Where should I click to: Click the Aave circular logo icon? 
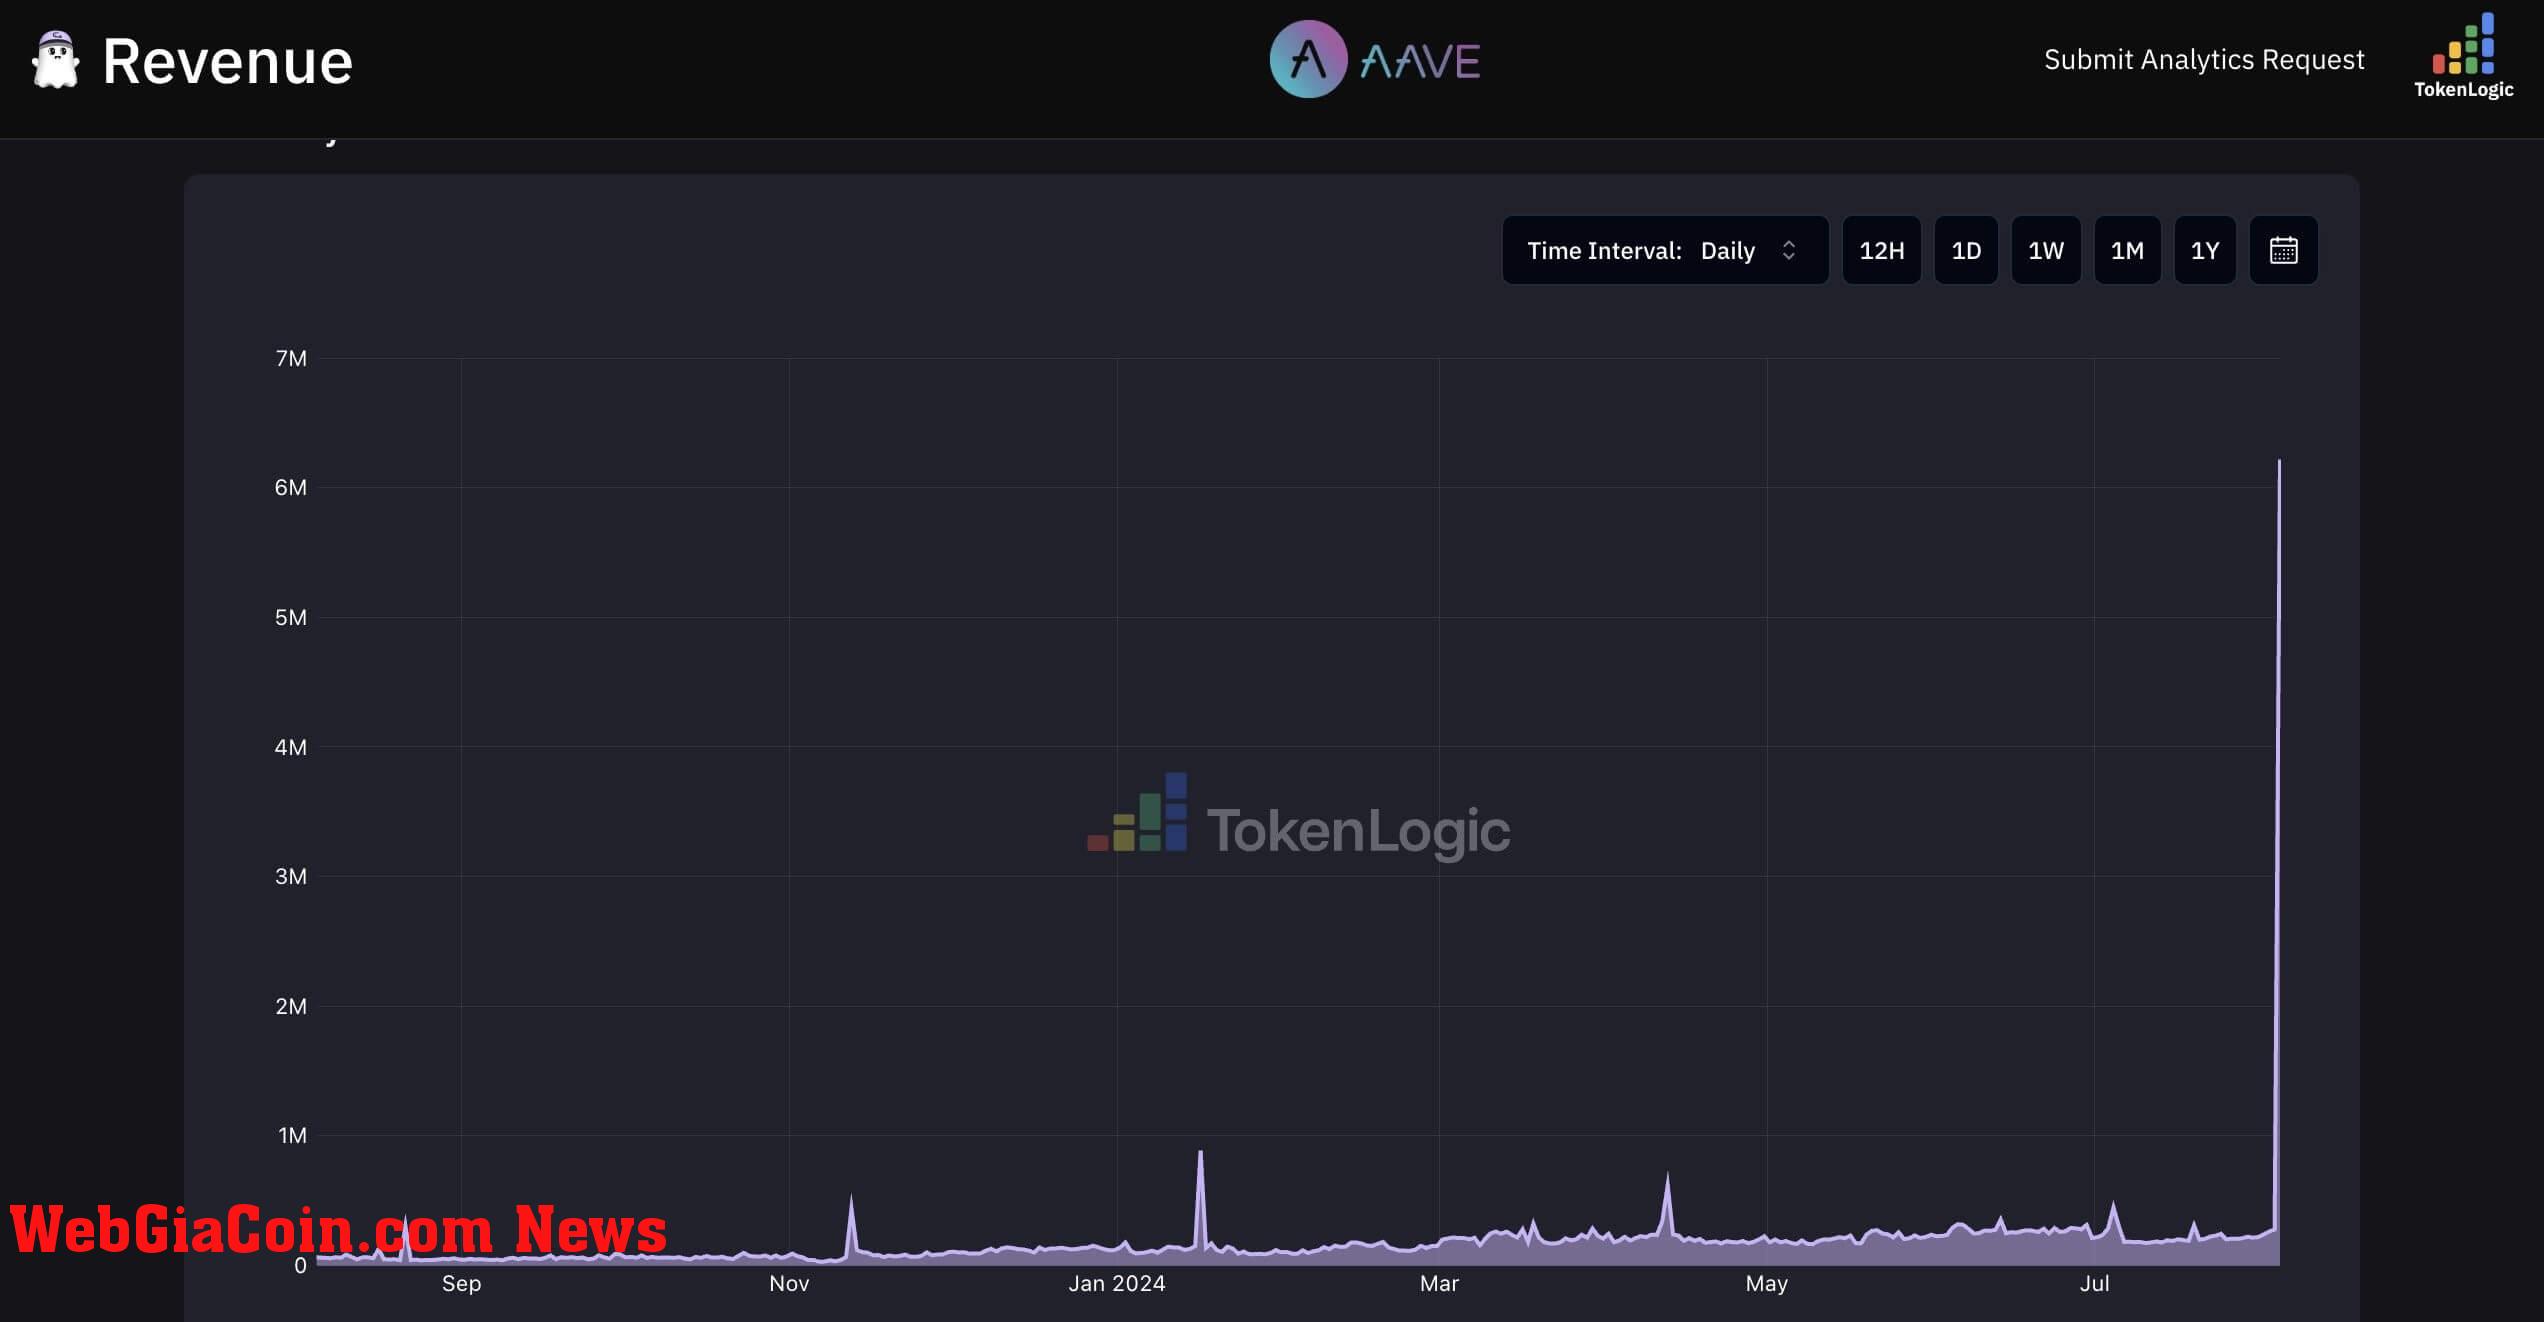[x=1308, y=59]
